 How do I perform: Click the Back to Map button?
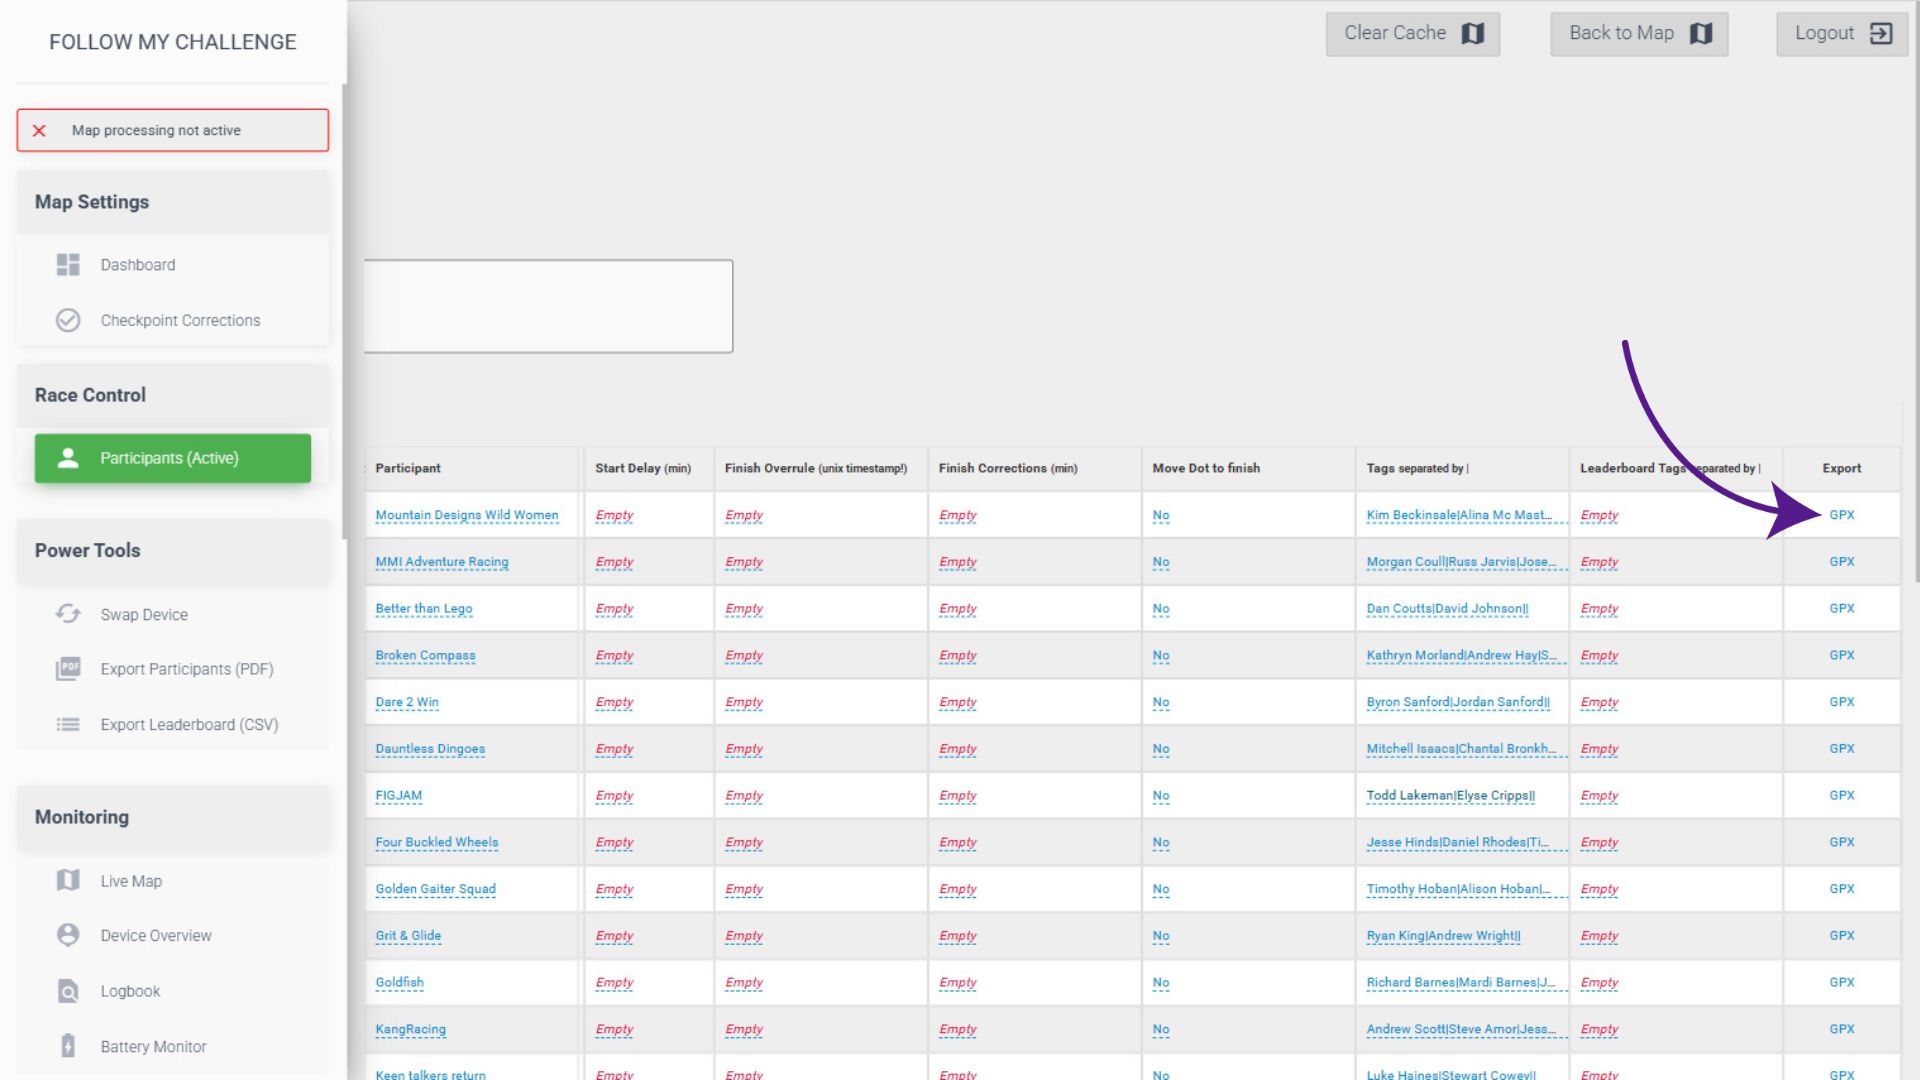(x=1639, y=33)
